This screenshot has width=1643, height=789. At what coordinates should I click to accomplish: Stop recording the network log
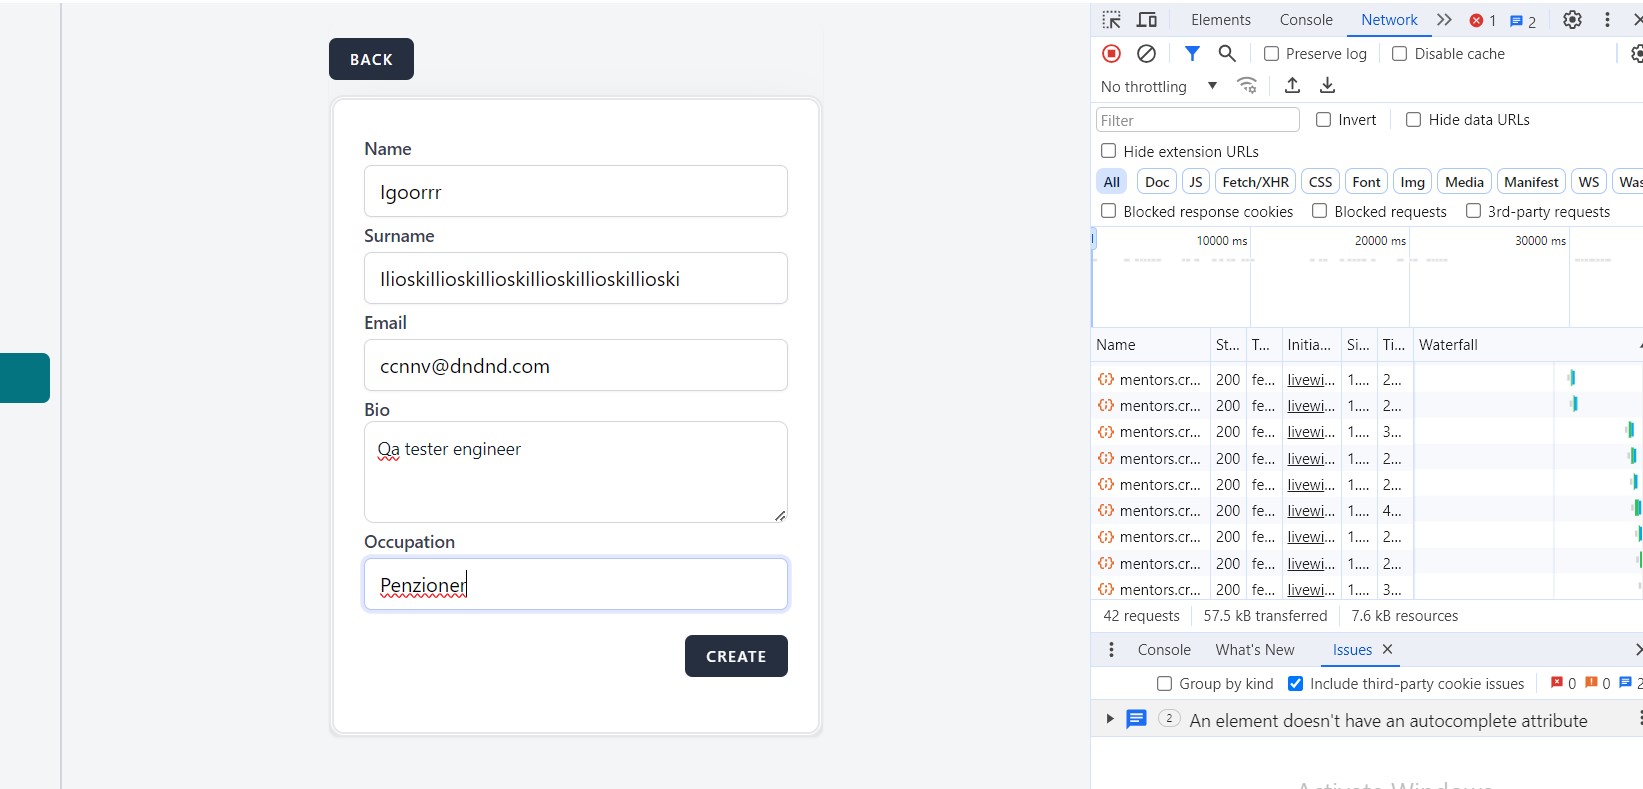(x=1111, y=54)
